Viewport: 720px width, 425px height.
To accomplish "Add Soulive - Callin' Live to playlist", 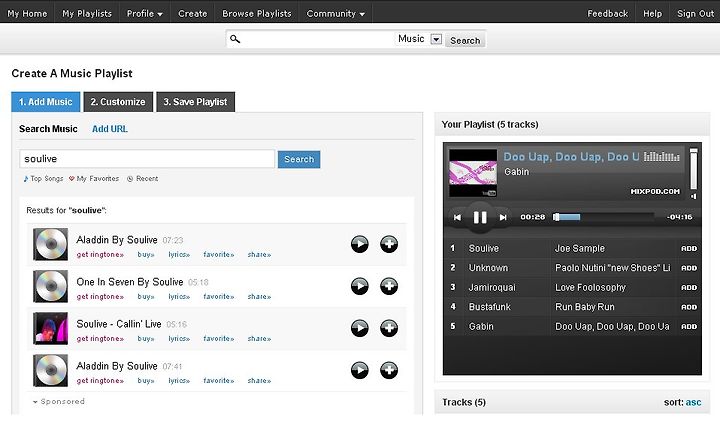I will click(389, 328).
